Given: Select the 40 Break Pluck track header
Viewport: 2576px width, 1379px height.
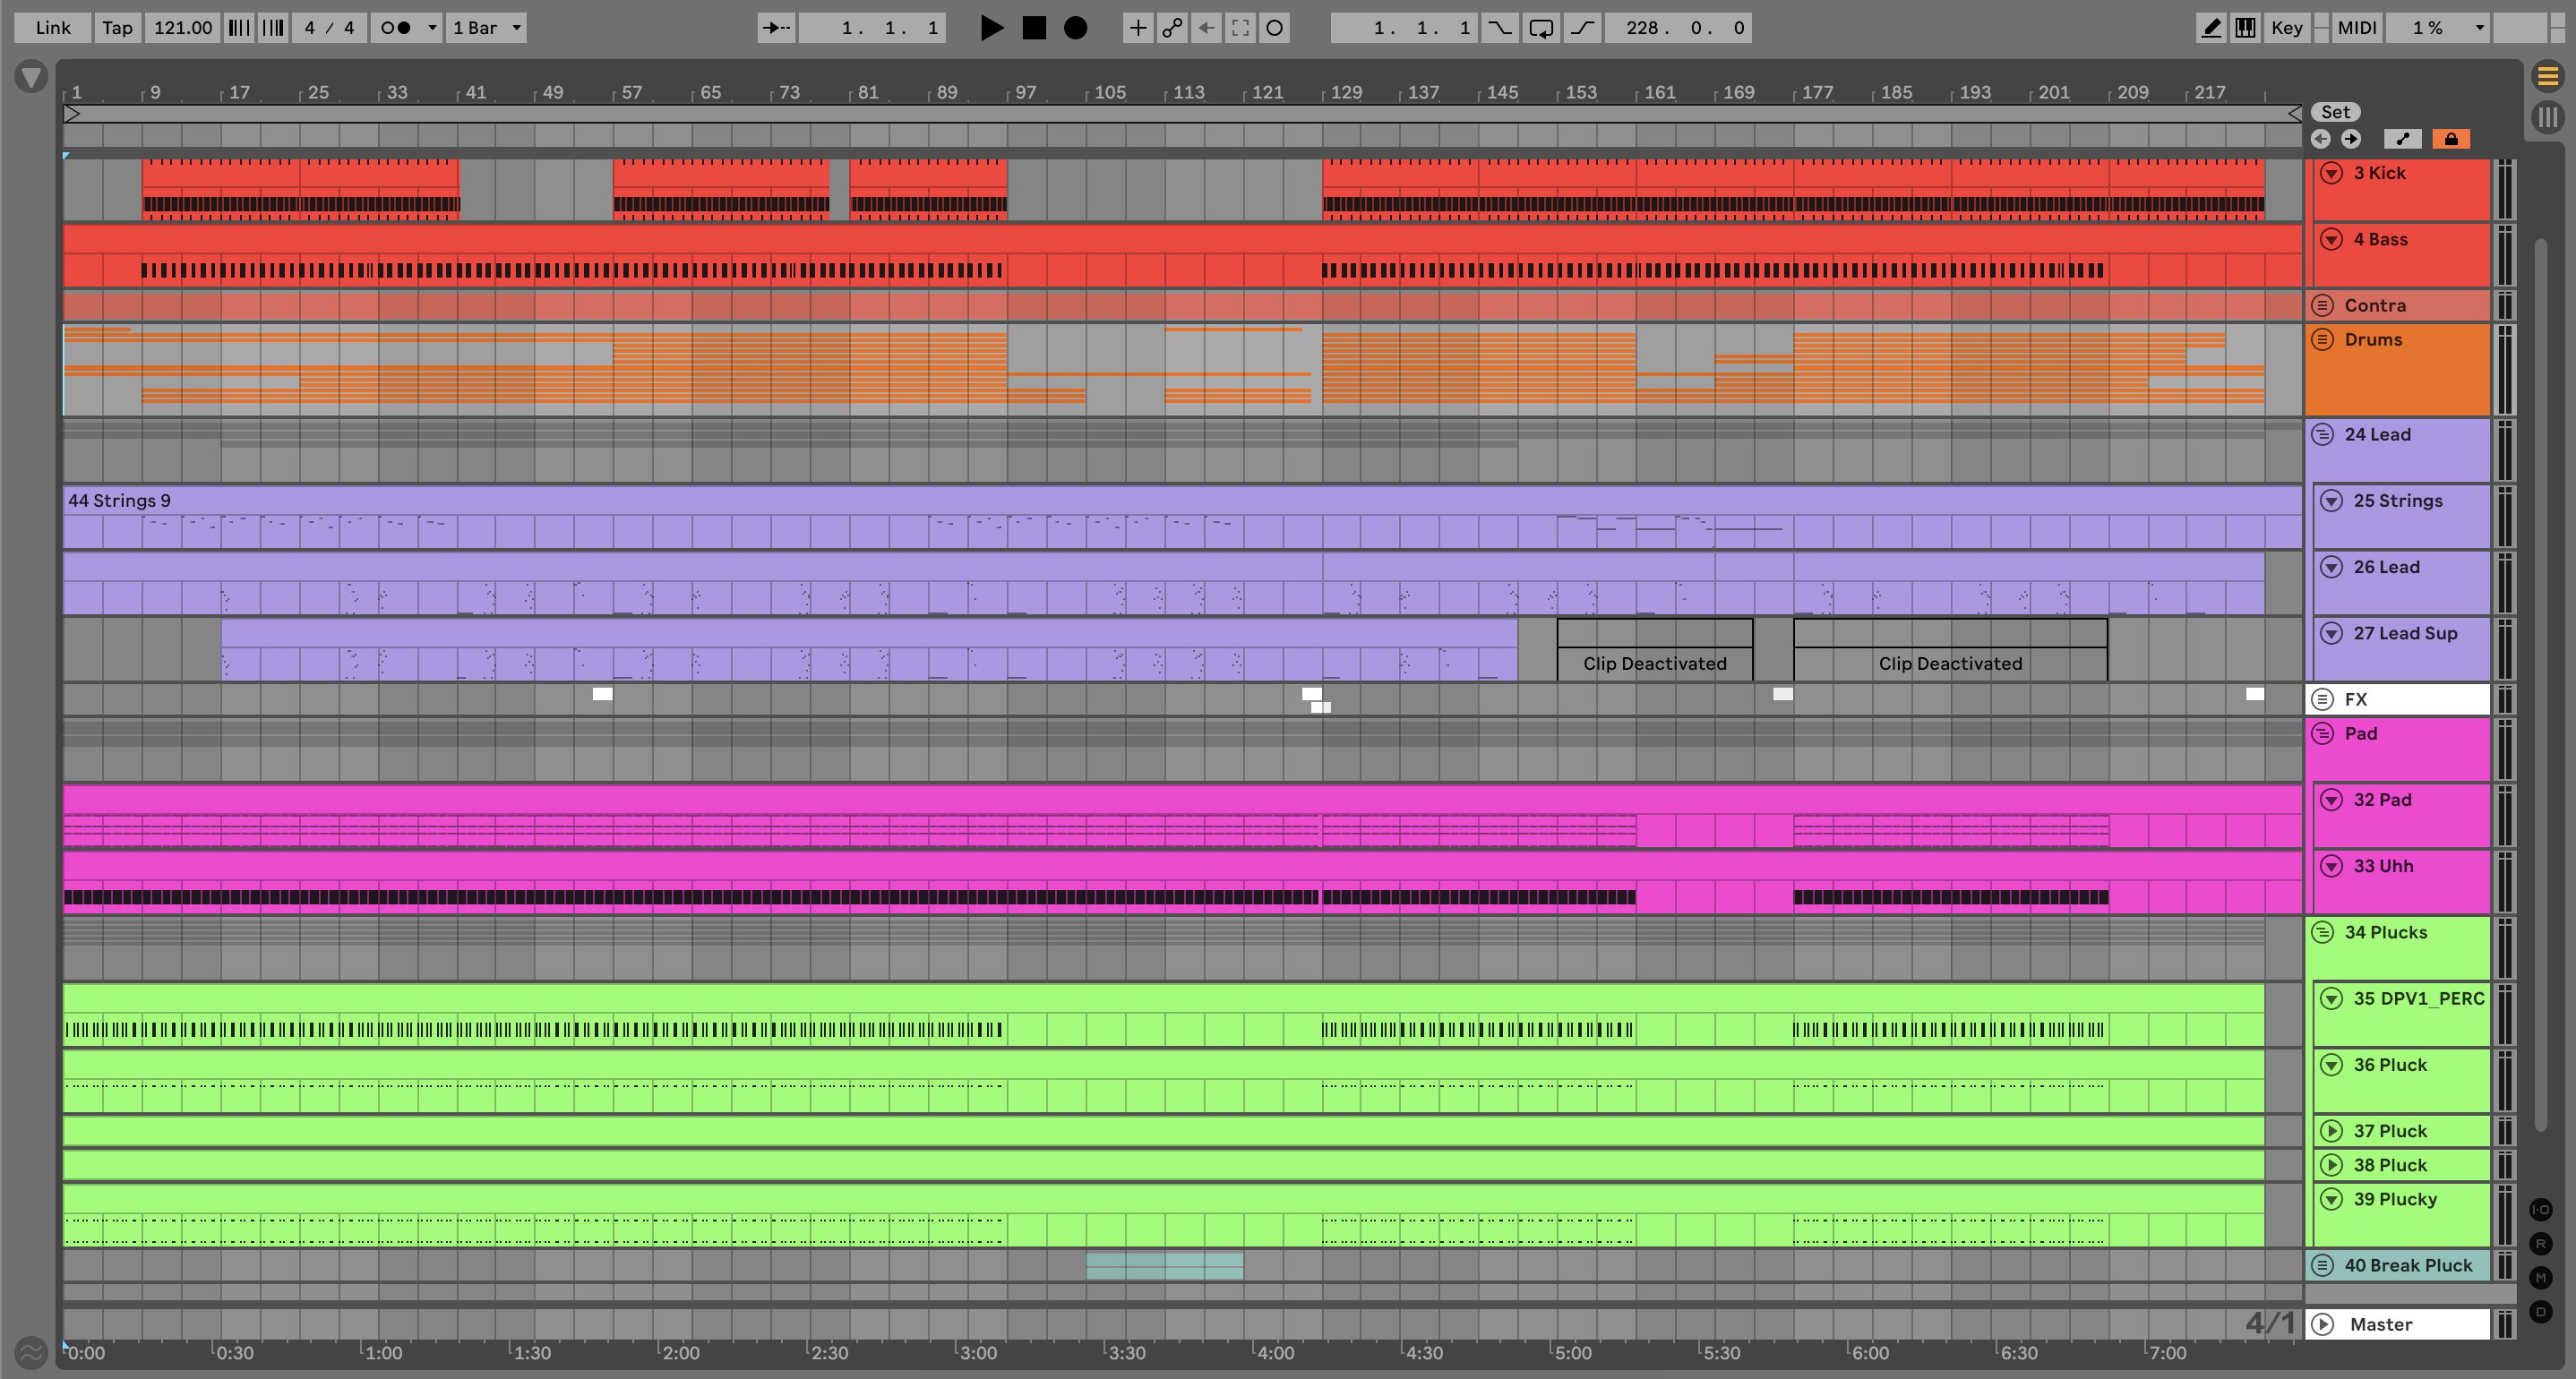Looking at the screenshot, I should 2407,1265.
